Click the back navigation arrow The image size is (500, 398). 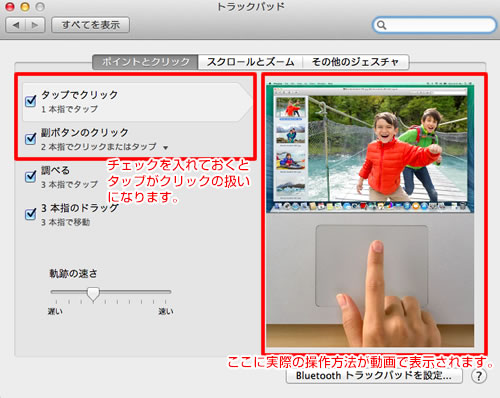16,25
